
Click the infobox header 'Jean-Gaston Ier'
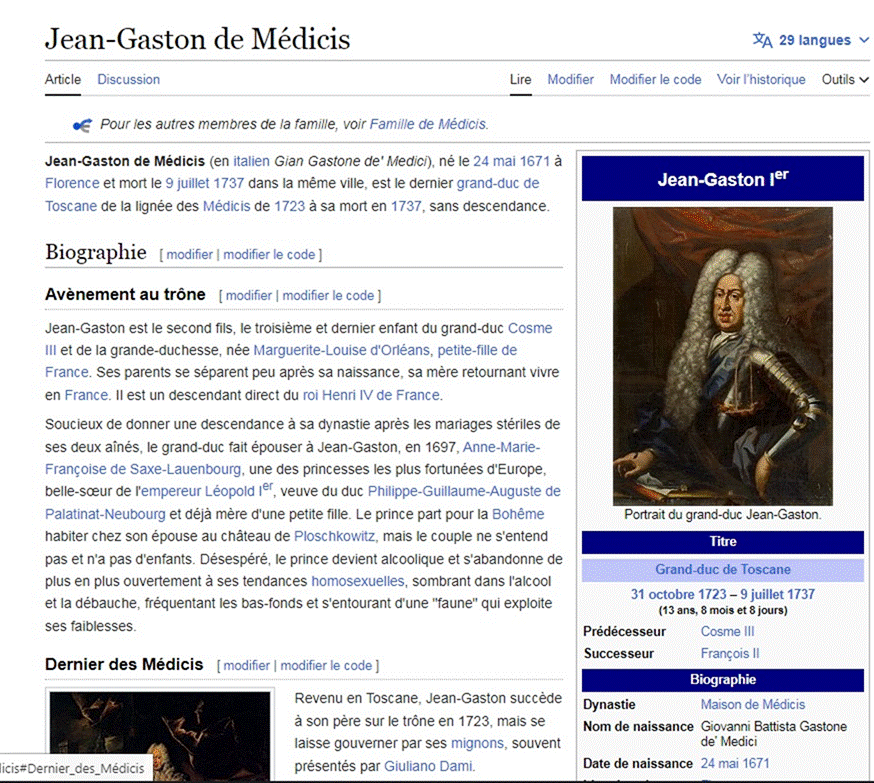(723, 178)
